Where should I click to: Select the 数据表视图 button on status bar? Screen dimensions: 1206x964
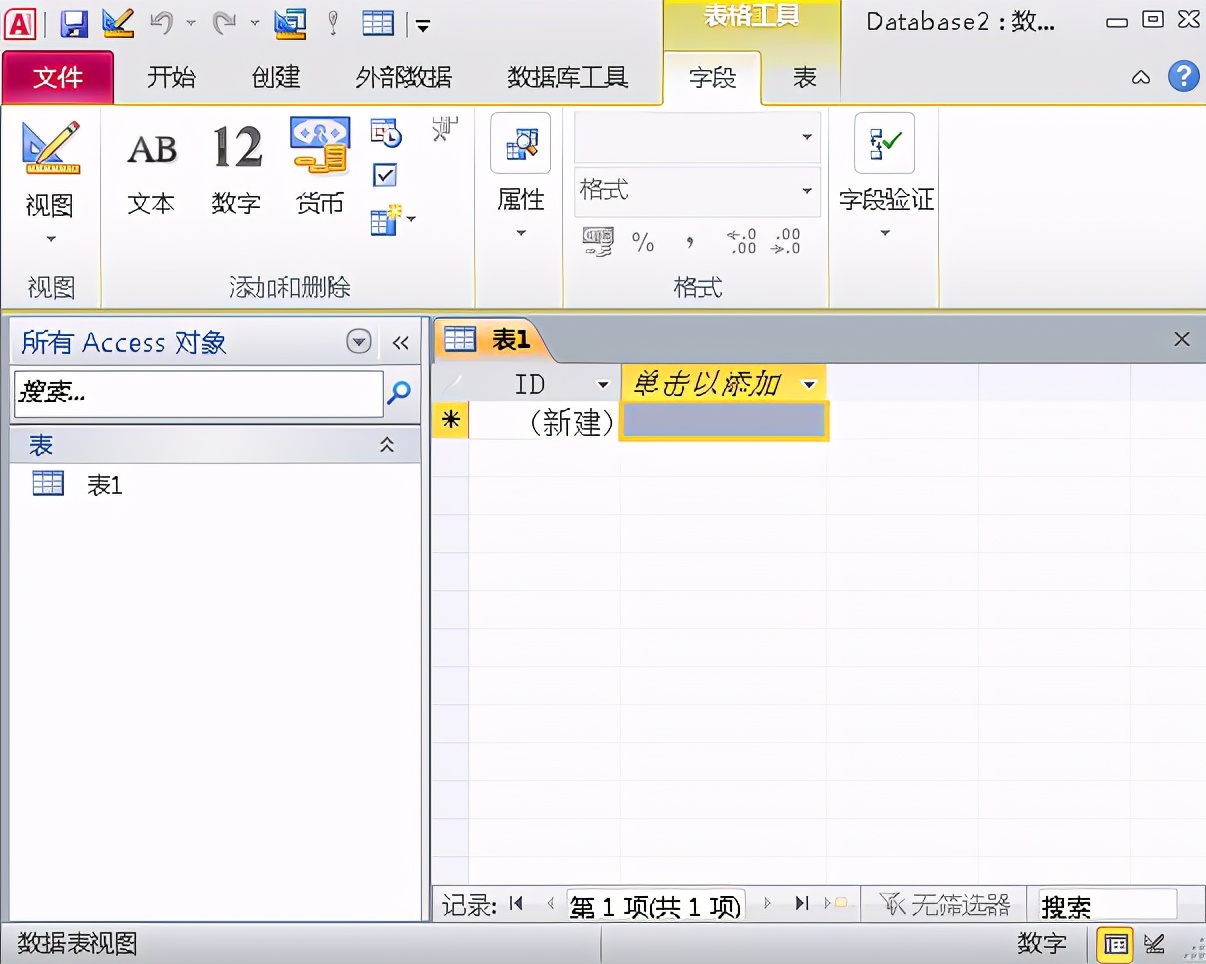click(1114, 943)
